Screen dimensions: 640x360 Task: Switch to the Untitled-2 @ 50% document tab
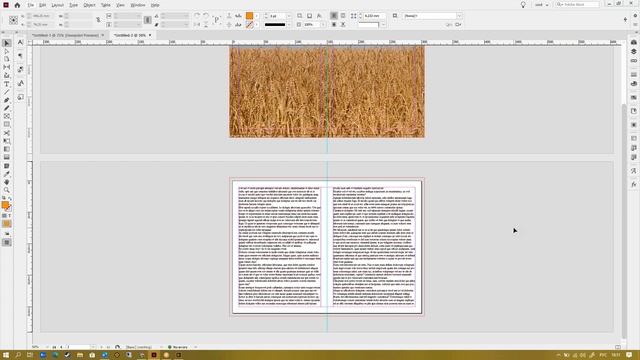coord(129,36)
